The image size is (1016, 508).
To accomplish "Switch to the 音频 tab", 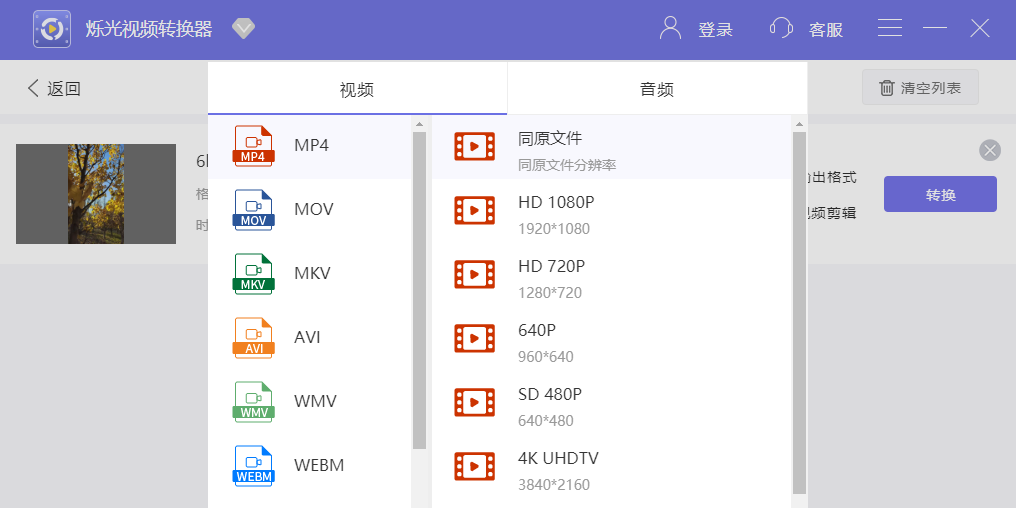I will [657, 89].
